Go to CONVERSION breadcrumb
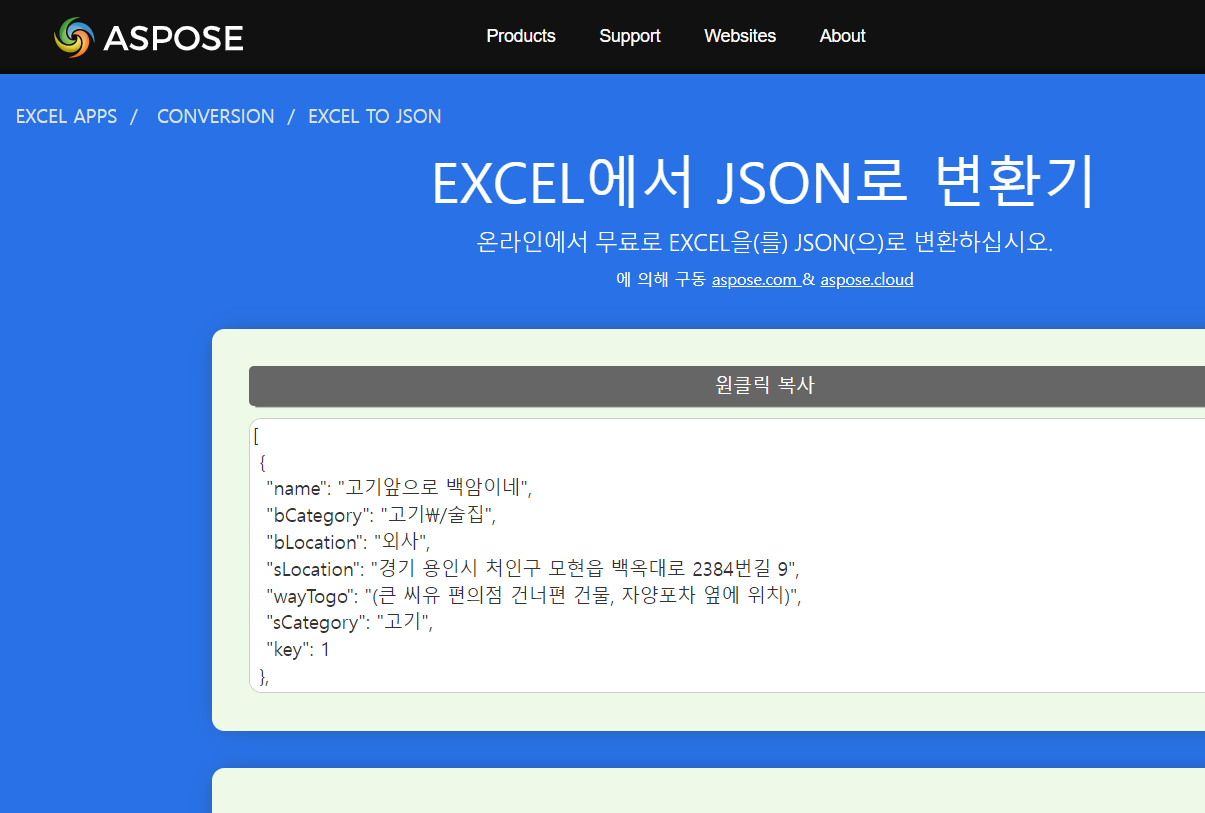The height and width of the screenshot is (813, 1205). 216,116
